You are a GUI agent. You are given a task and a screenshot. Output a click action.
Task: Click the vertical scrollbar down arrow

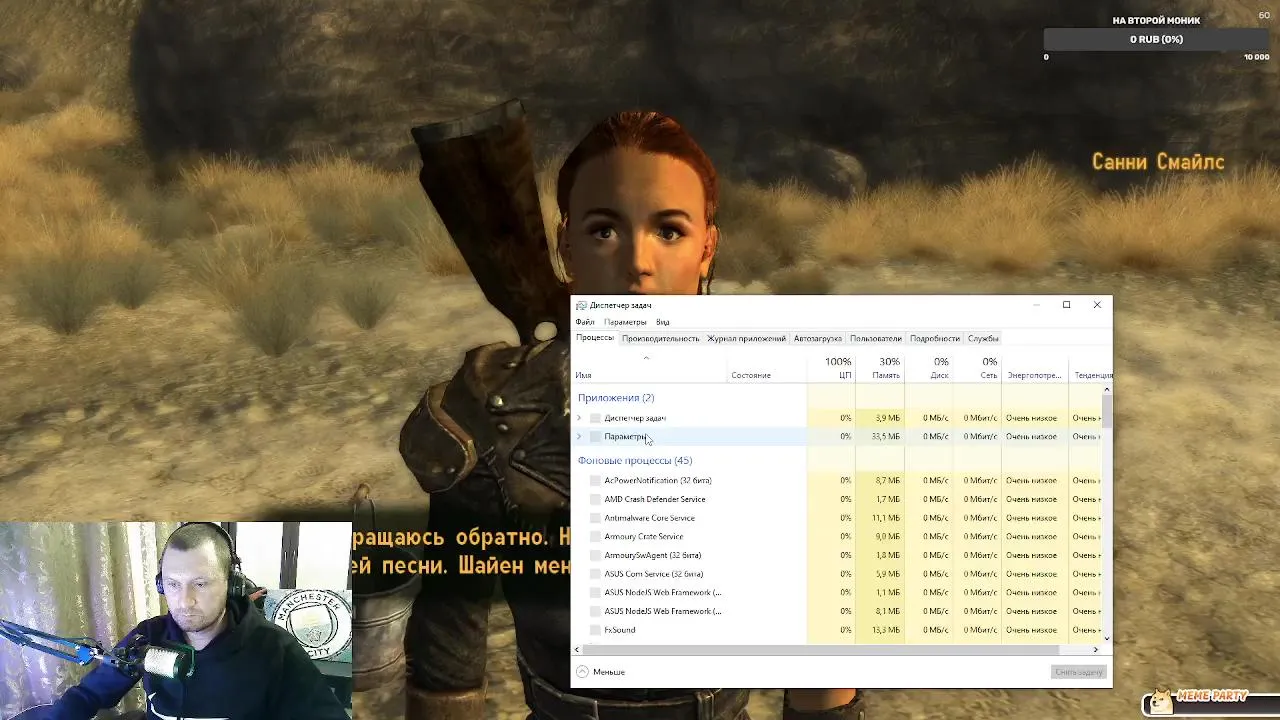coord(1106,638)
